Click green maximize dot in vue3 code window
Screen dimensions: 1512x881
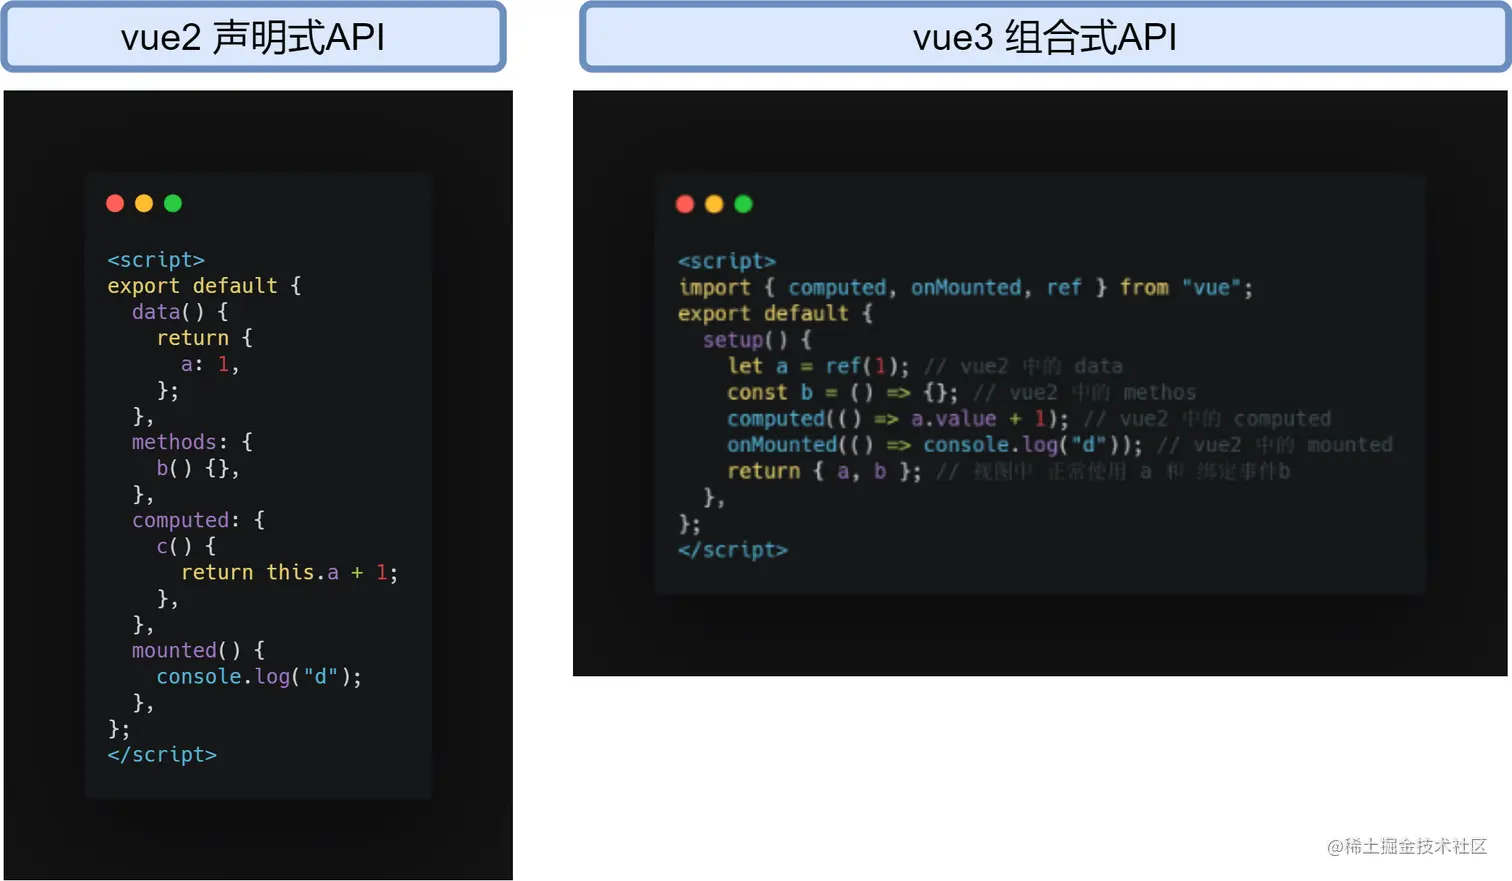(743, 204)
